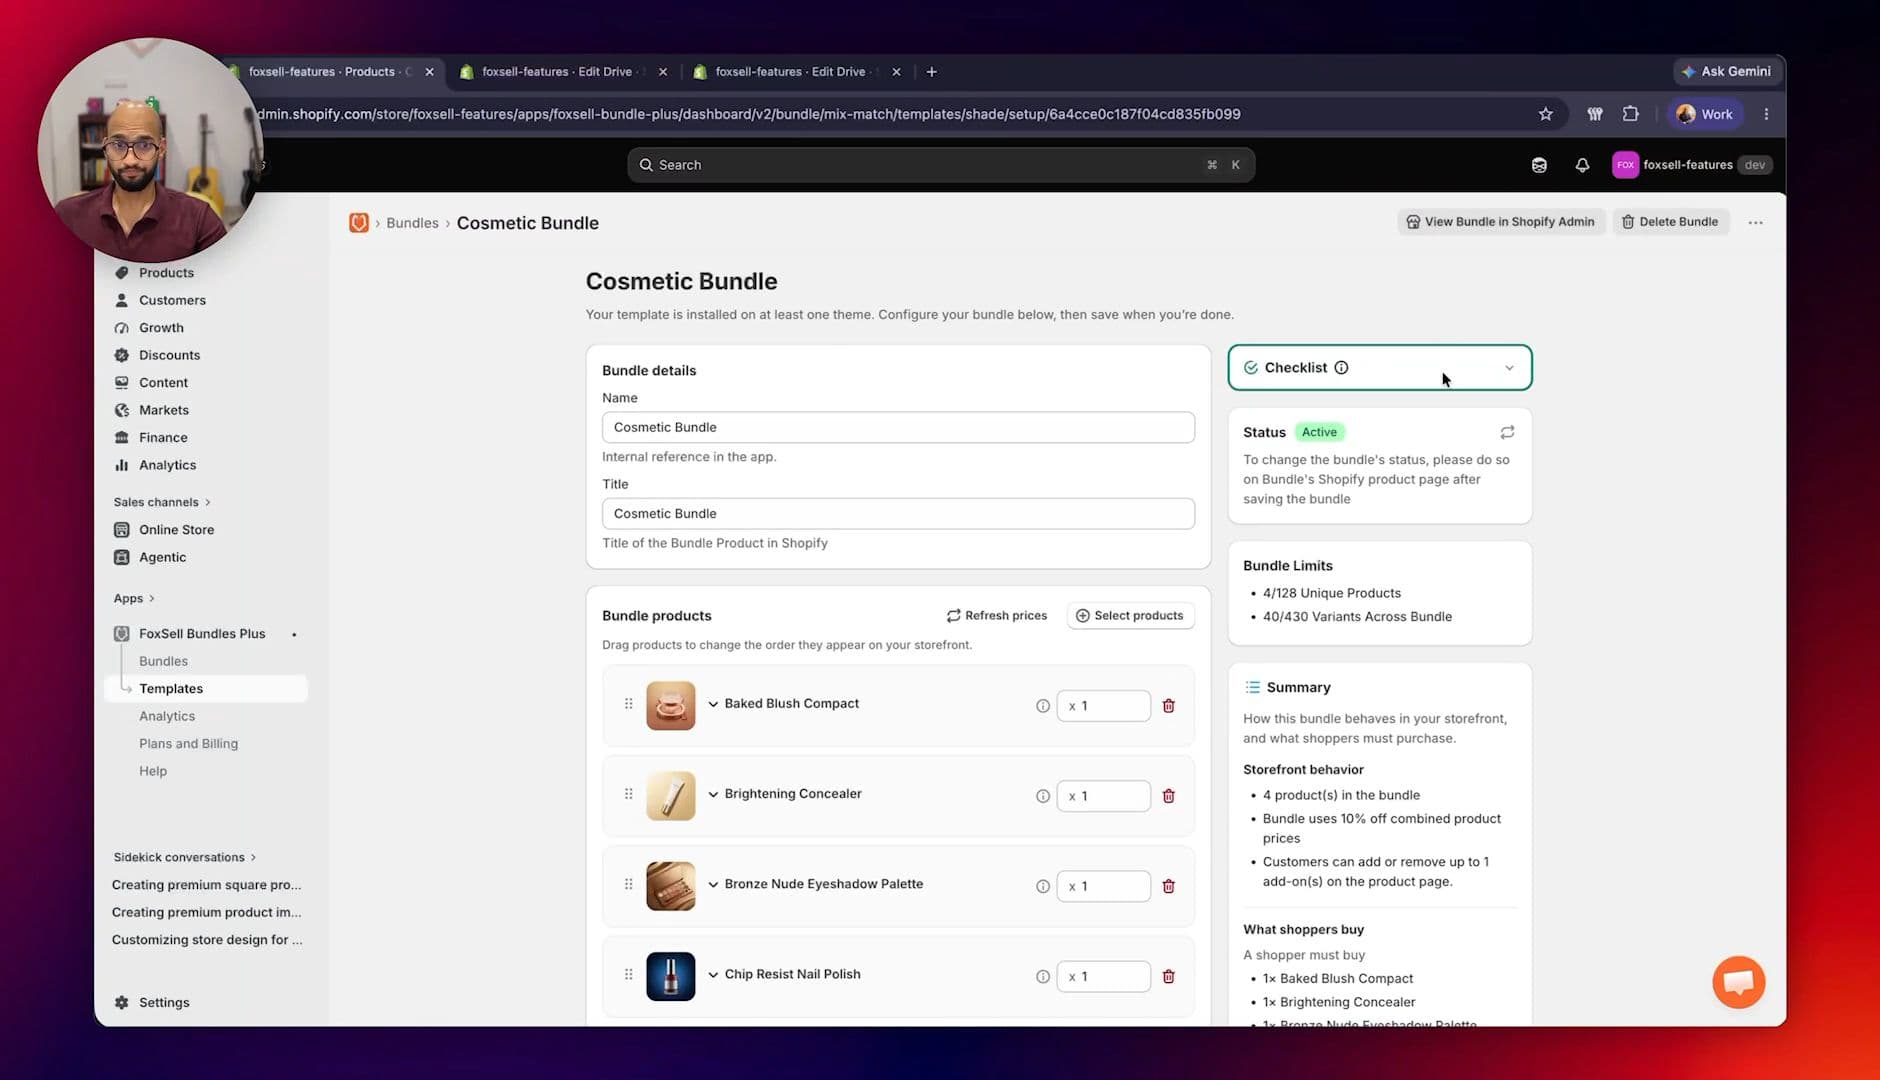Delete Baked Blush Compact with trash icon
This screenshot has width=1880, height=1080.
click(1168, 706)
